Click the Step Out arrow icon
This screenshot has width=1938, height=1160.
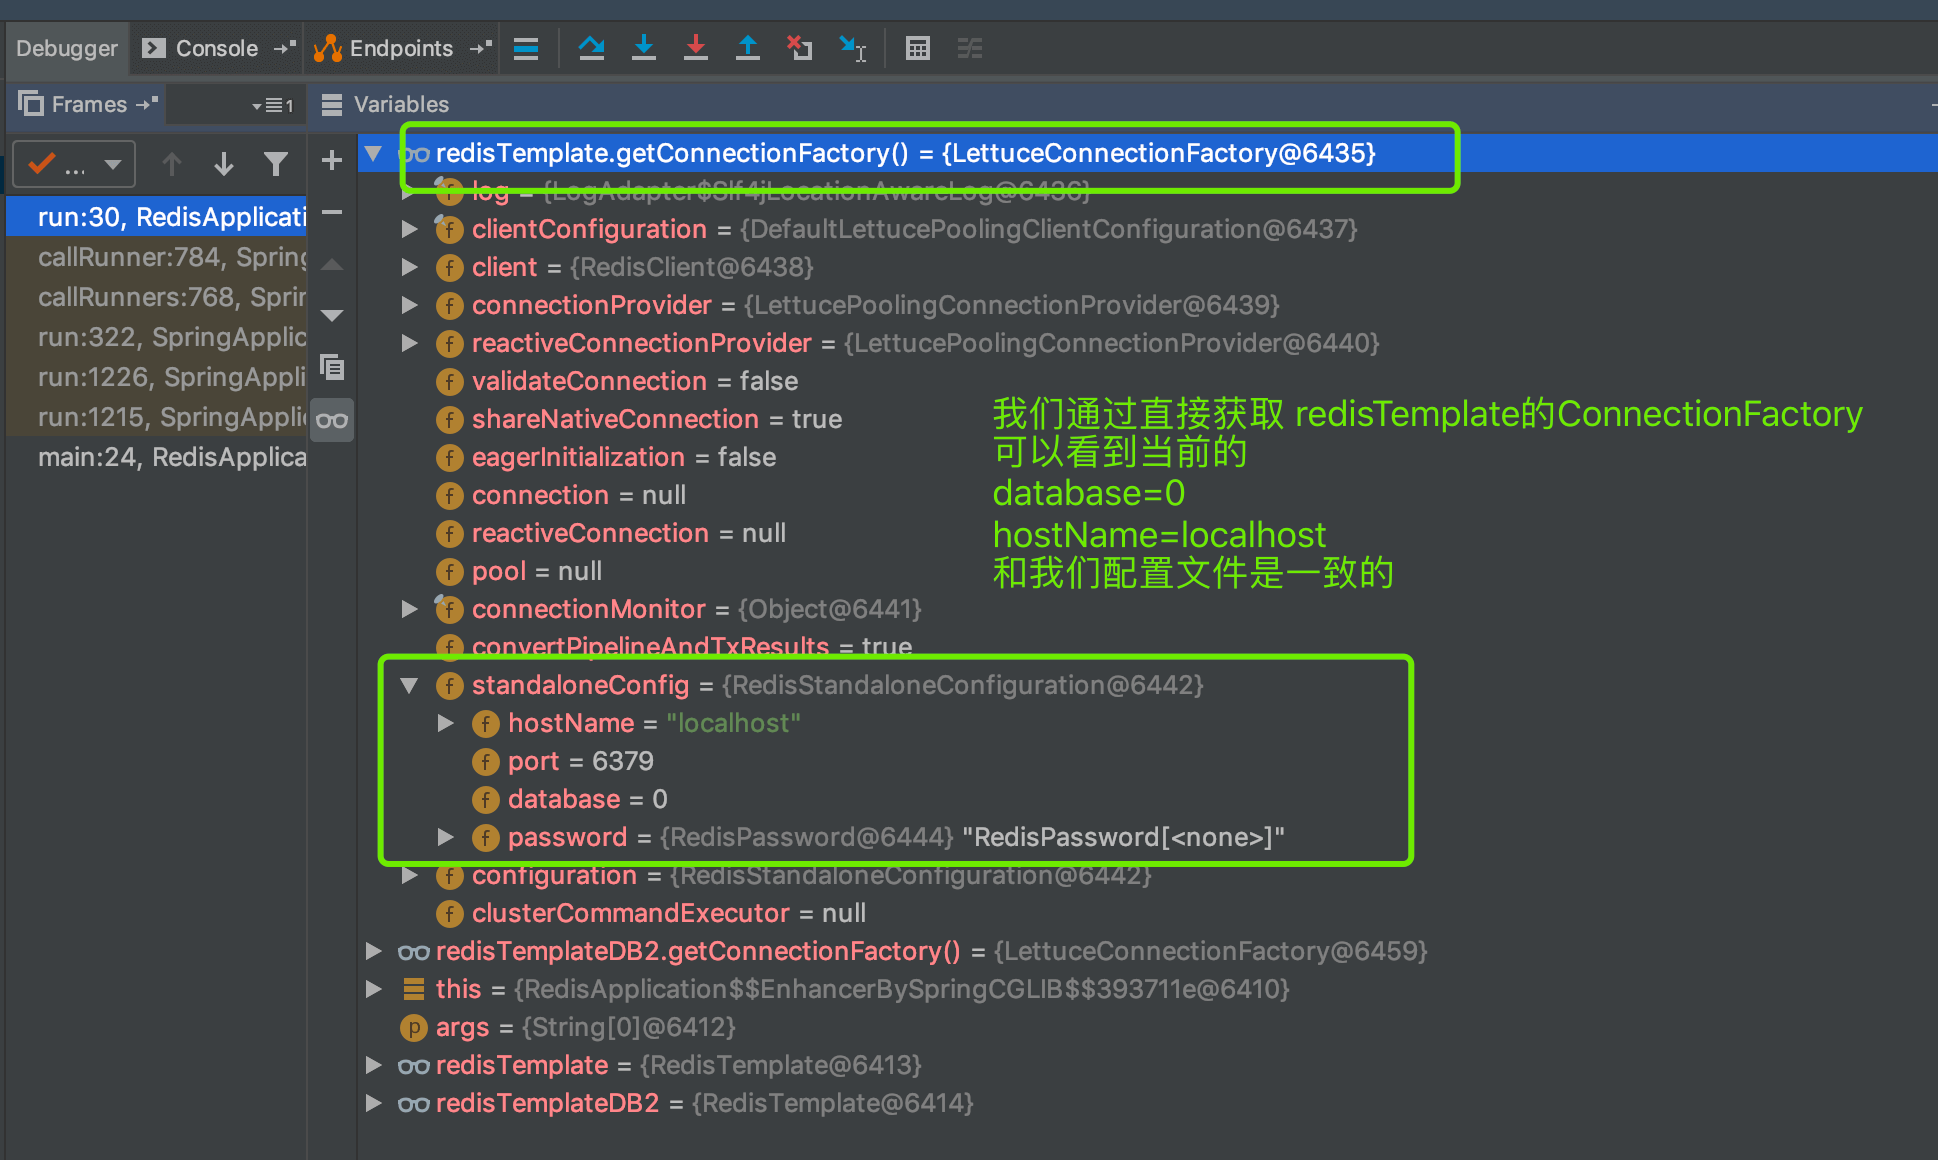pos(747,48)
